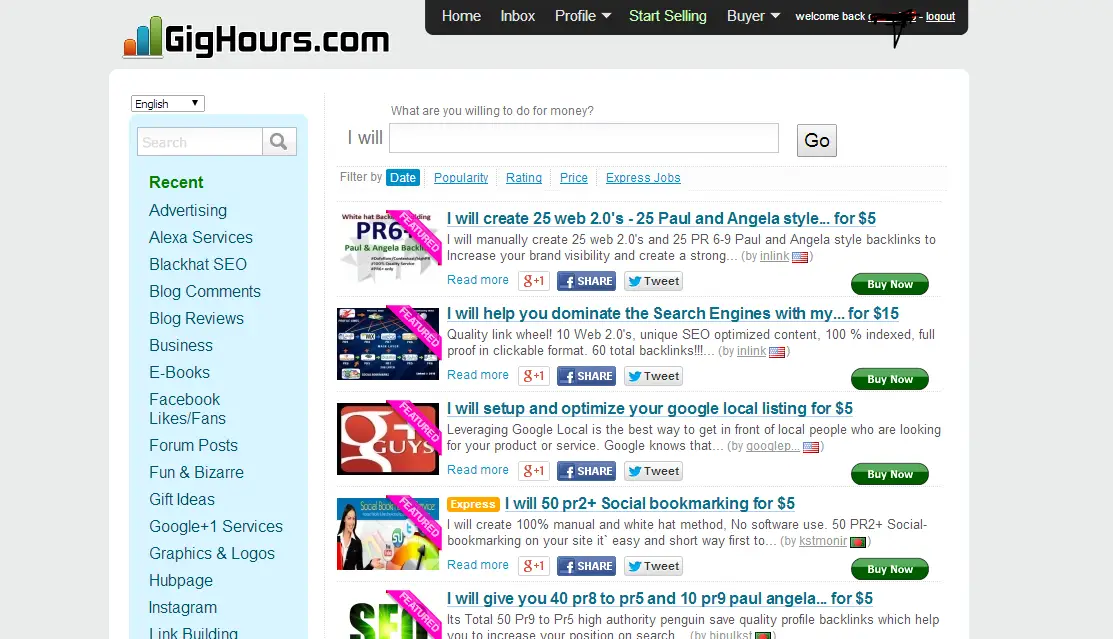Buy Now the Search Engines gig for $15
This screenshot has width=1113, height=639.
[889, 379]
